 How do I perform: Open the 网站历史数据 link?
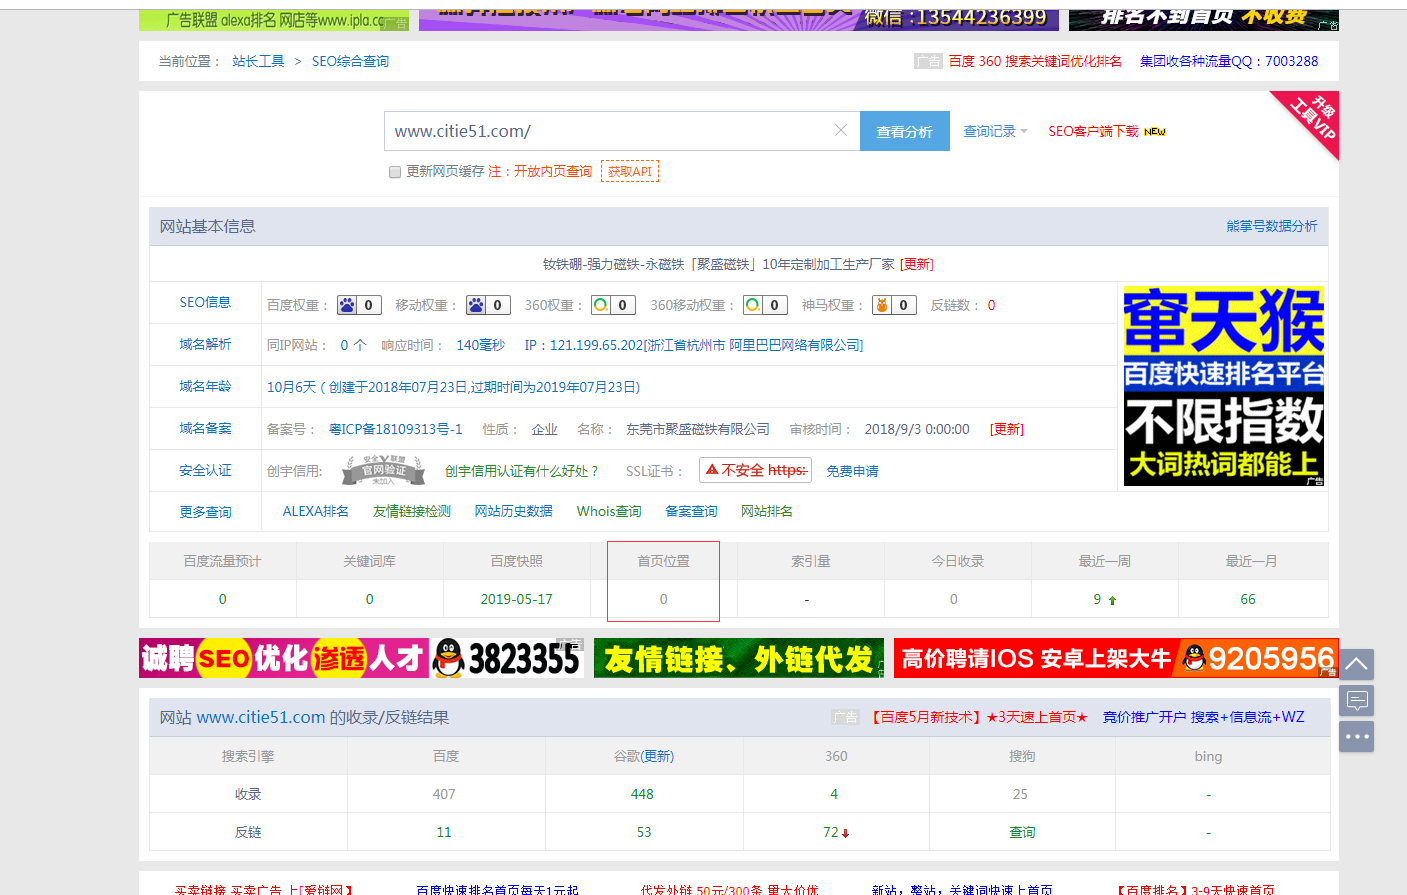coord(514,511)
